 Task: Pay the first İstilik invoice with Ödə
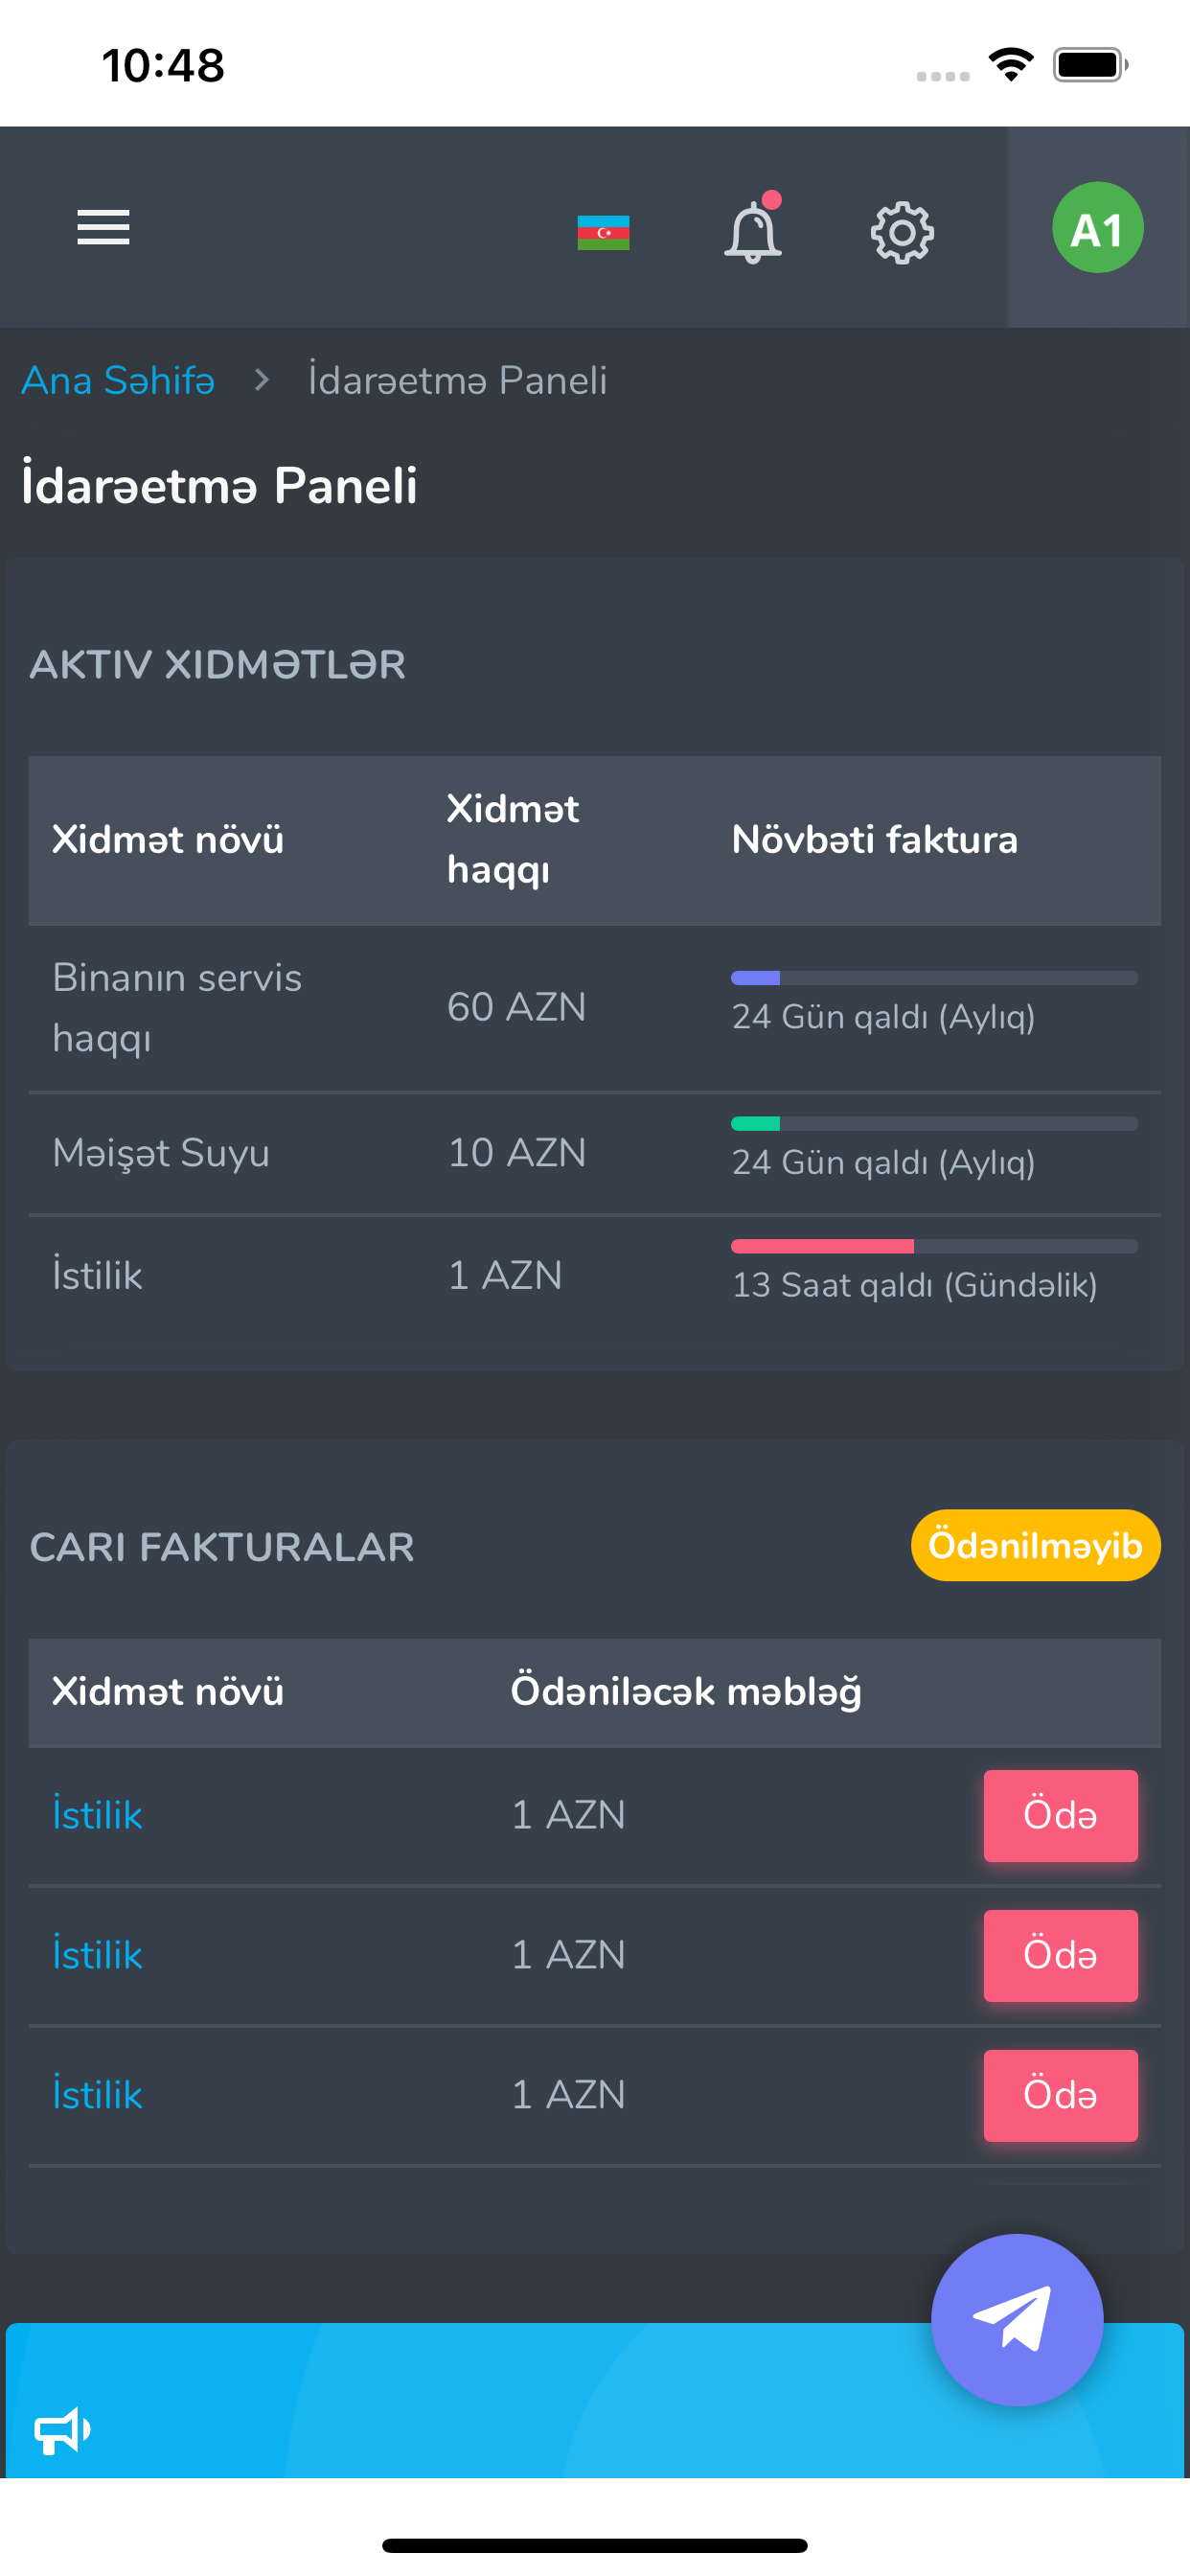point(1060,1815)
